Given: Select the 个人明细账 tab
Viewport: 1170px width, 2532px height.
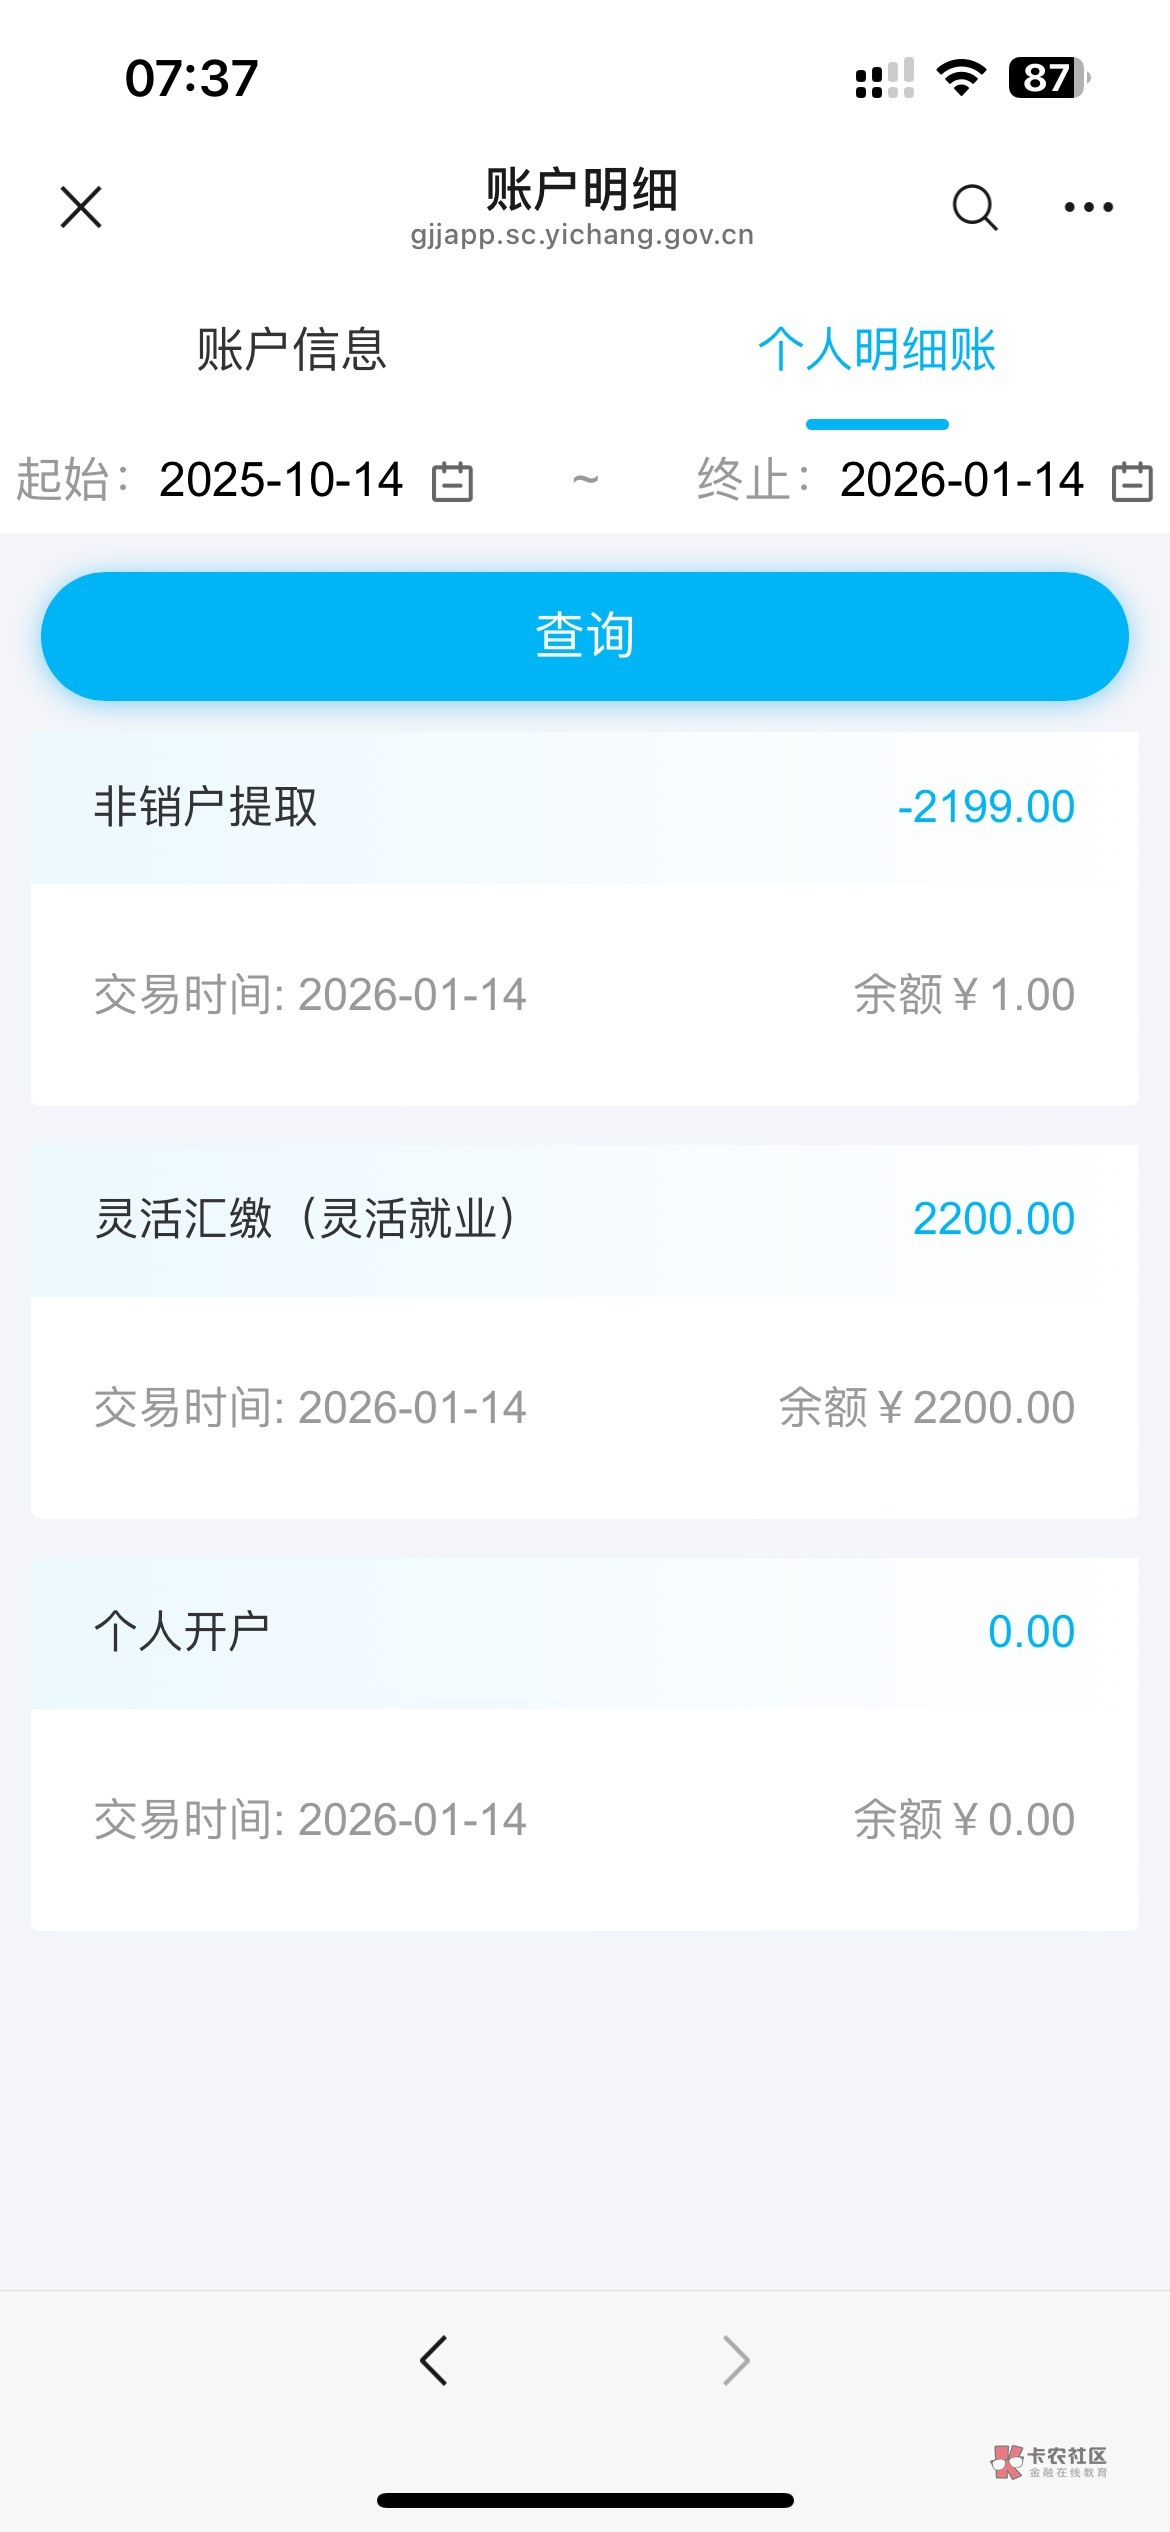Looking at the screenshot, I should (877, 350).
